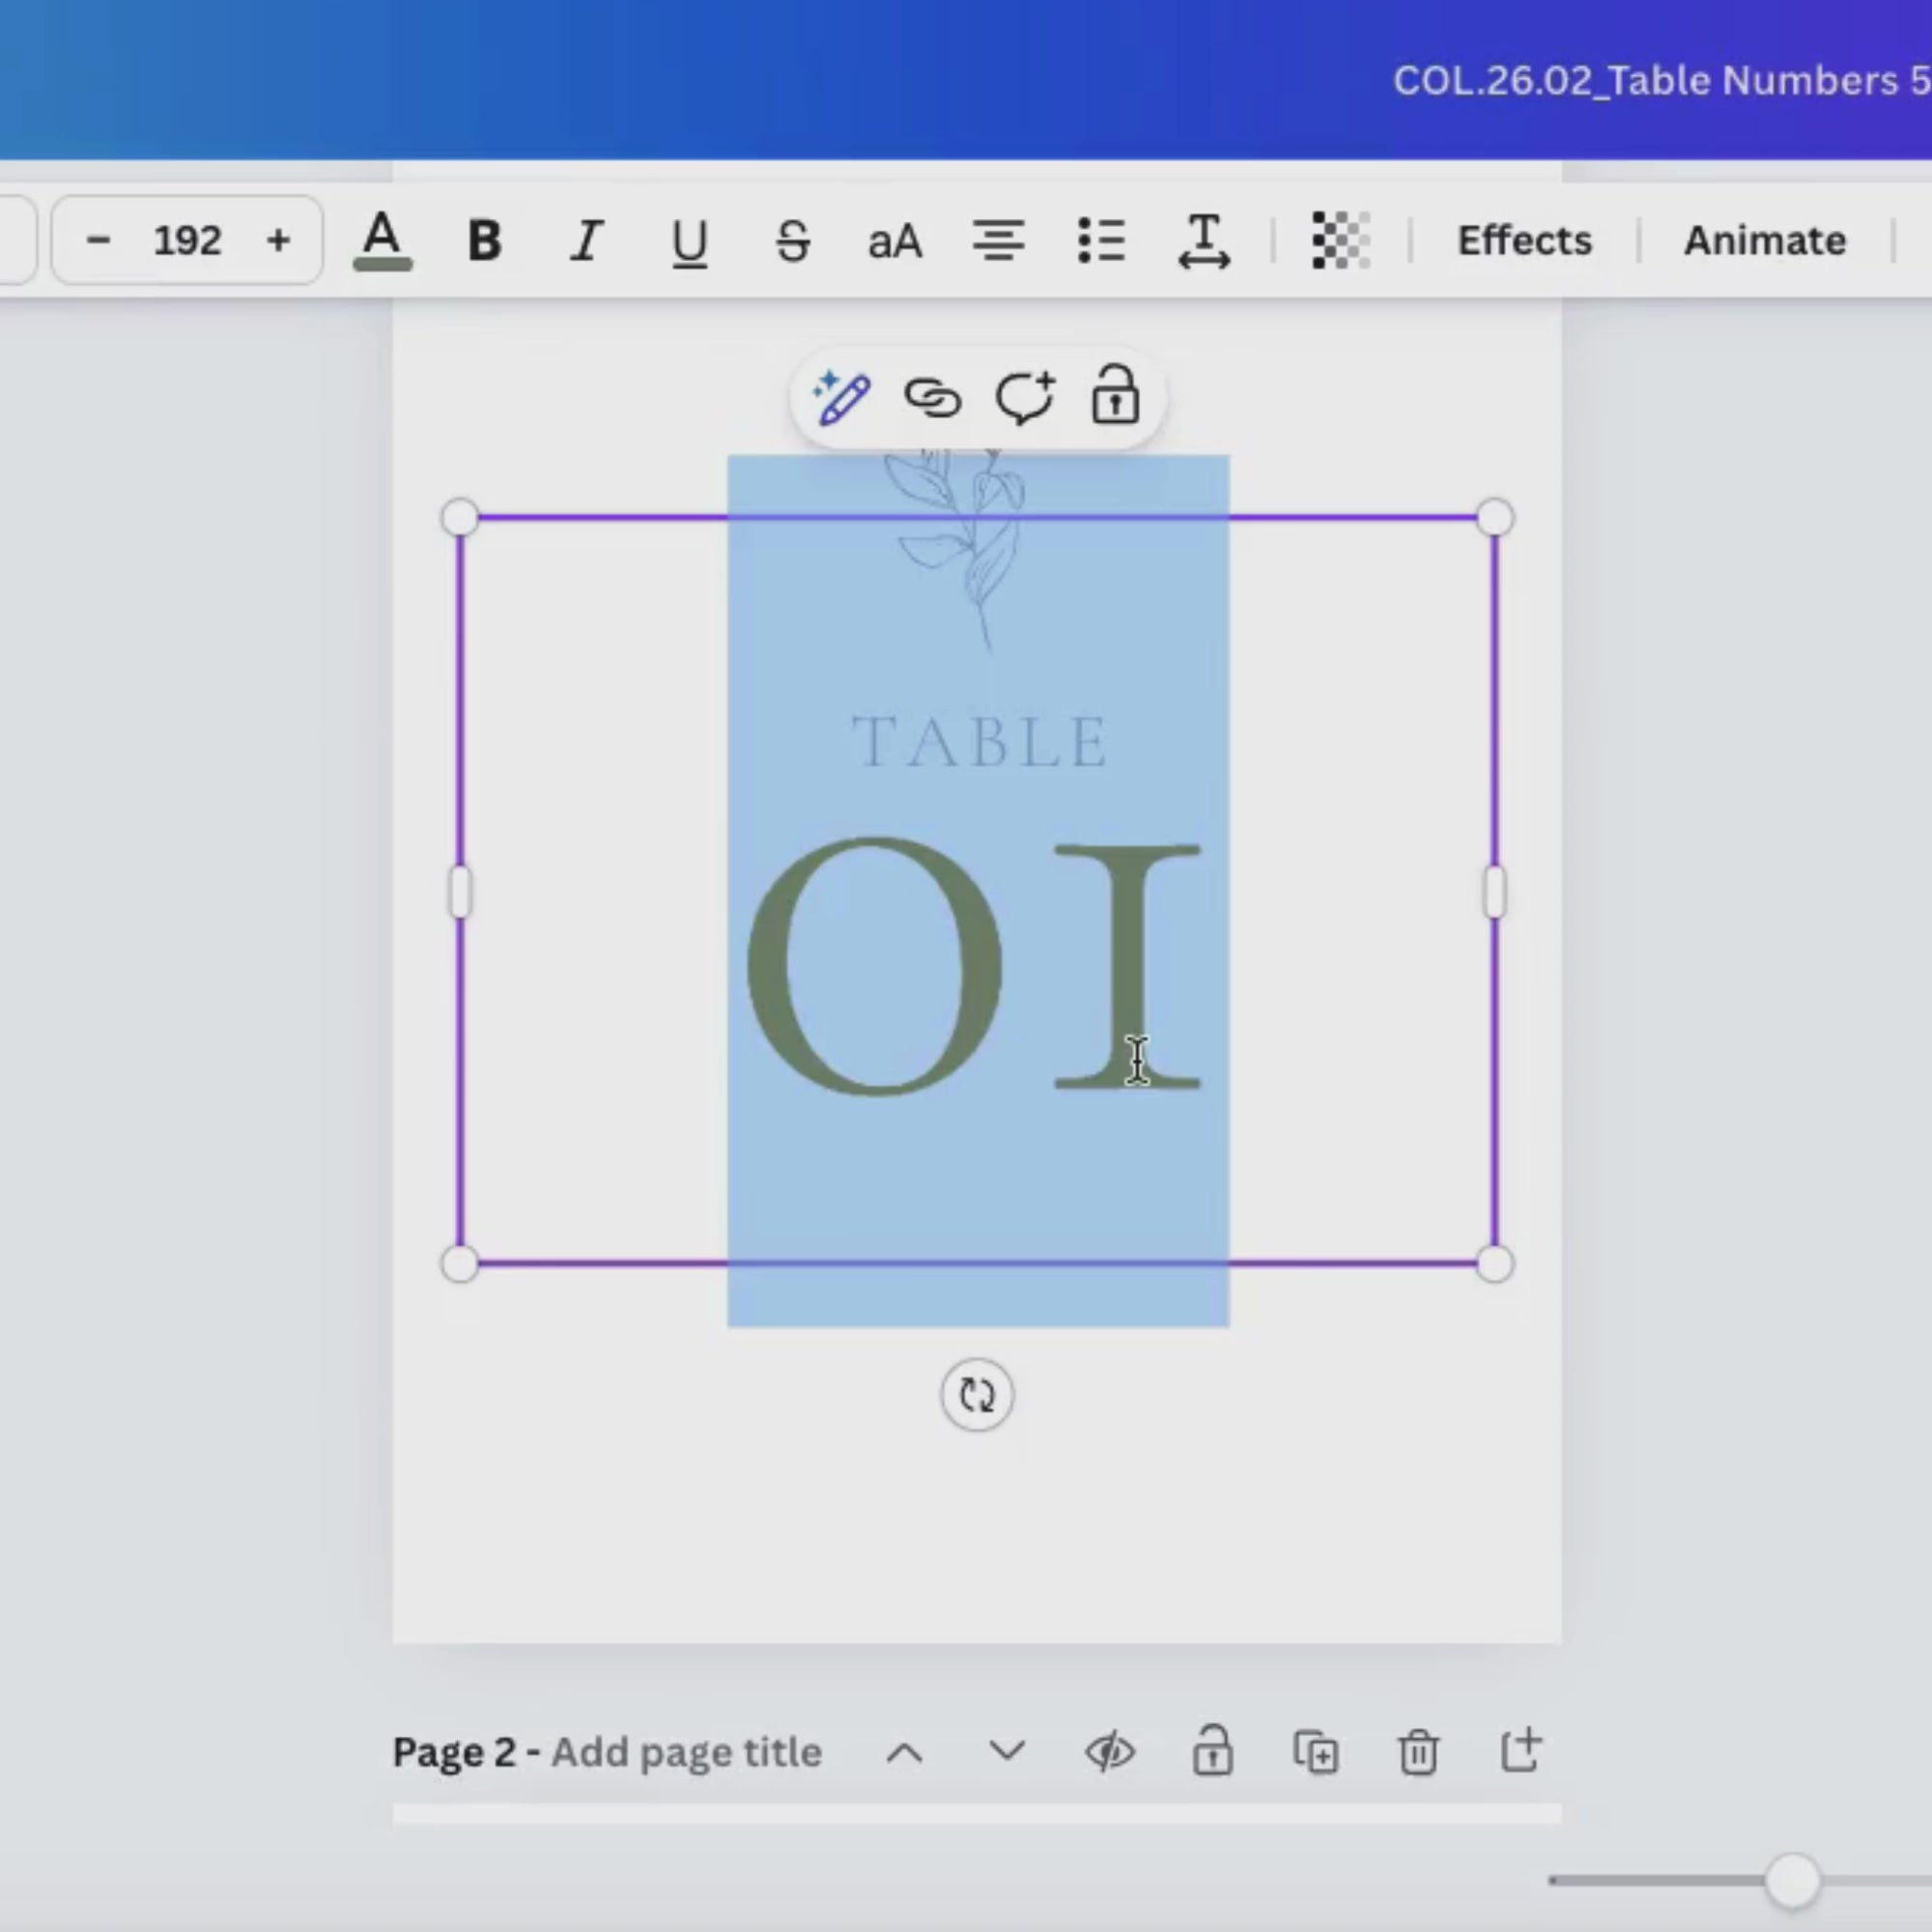Click the top-right corner resize handle
This screenshot has width=1932, height=1932.
(x=1495, y=518)
